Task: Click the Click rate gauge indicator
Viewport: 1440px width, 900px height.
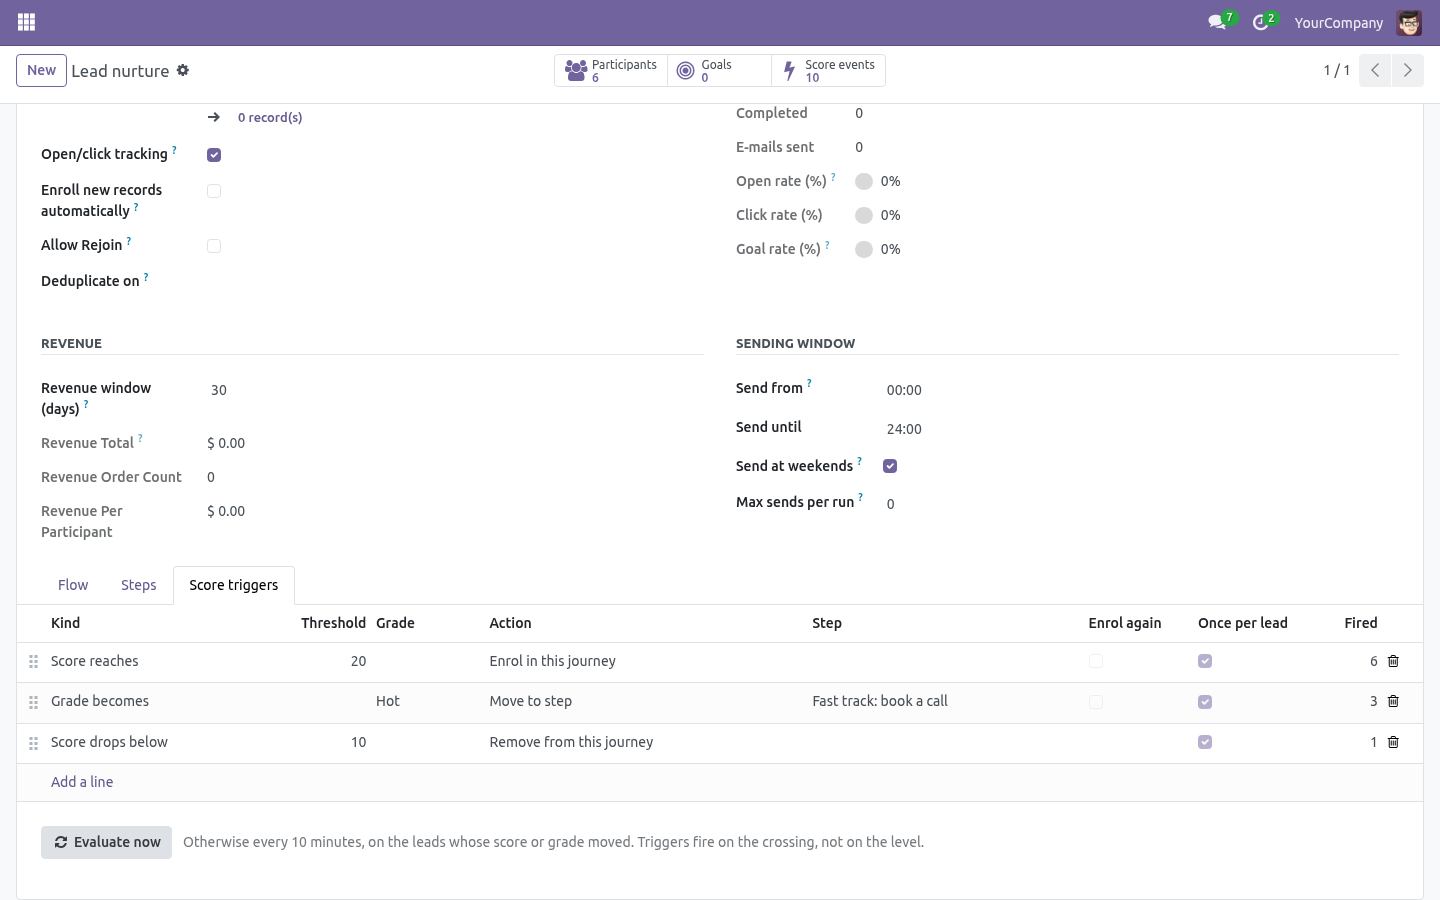Action: pos(864,215)
